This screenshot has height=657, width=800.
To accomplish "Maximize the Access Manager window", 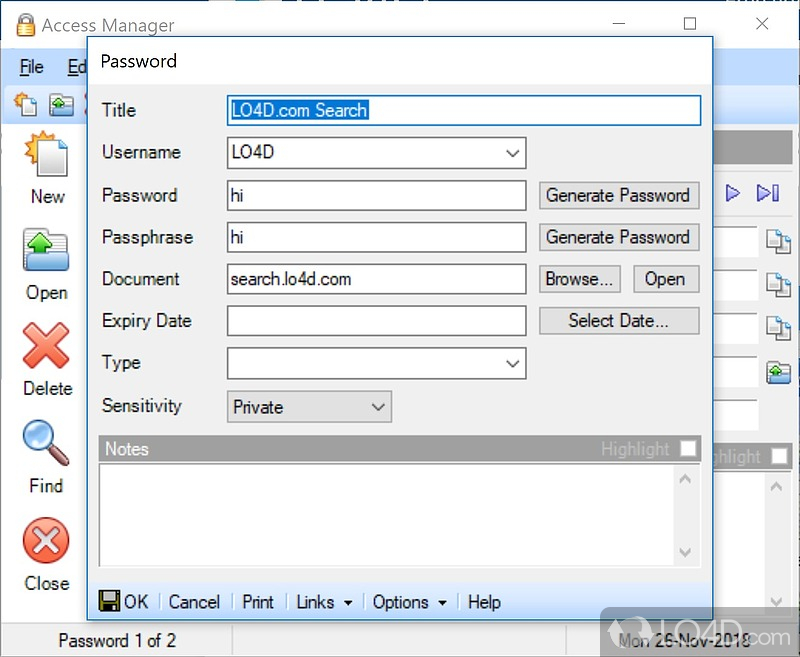I will click(x=690, y=23).
